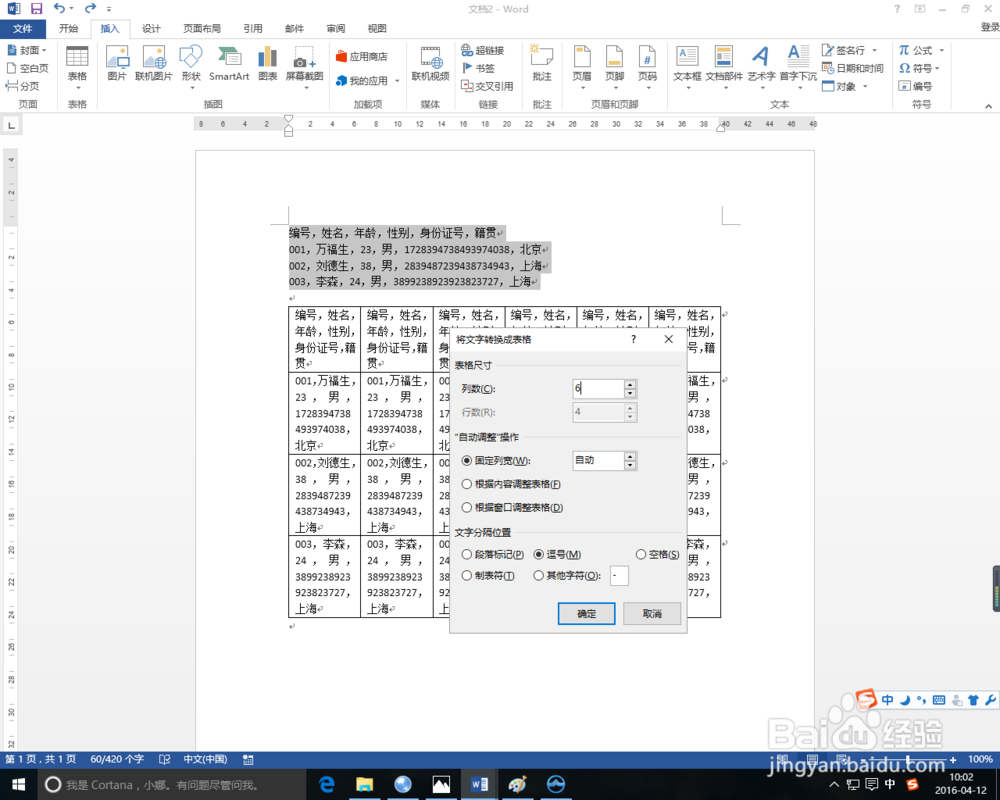Insert a 交叉引用 cross-reference
The height and width of the screenshot is (800, 1000).
pos(487,85)
